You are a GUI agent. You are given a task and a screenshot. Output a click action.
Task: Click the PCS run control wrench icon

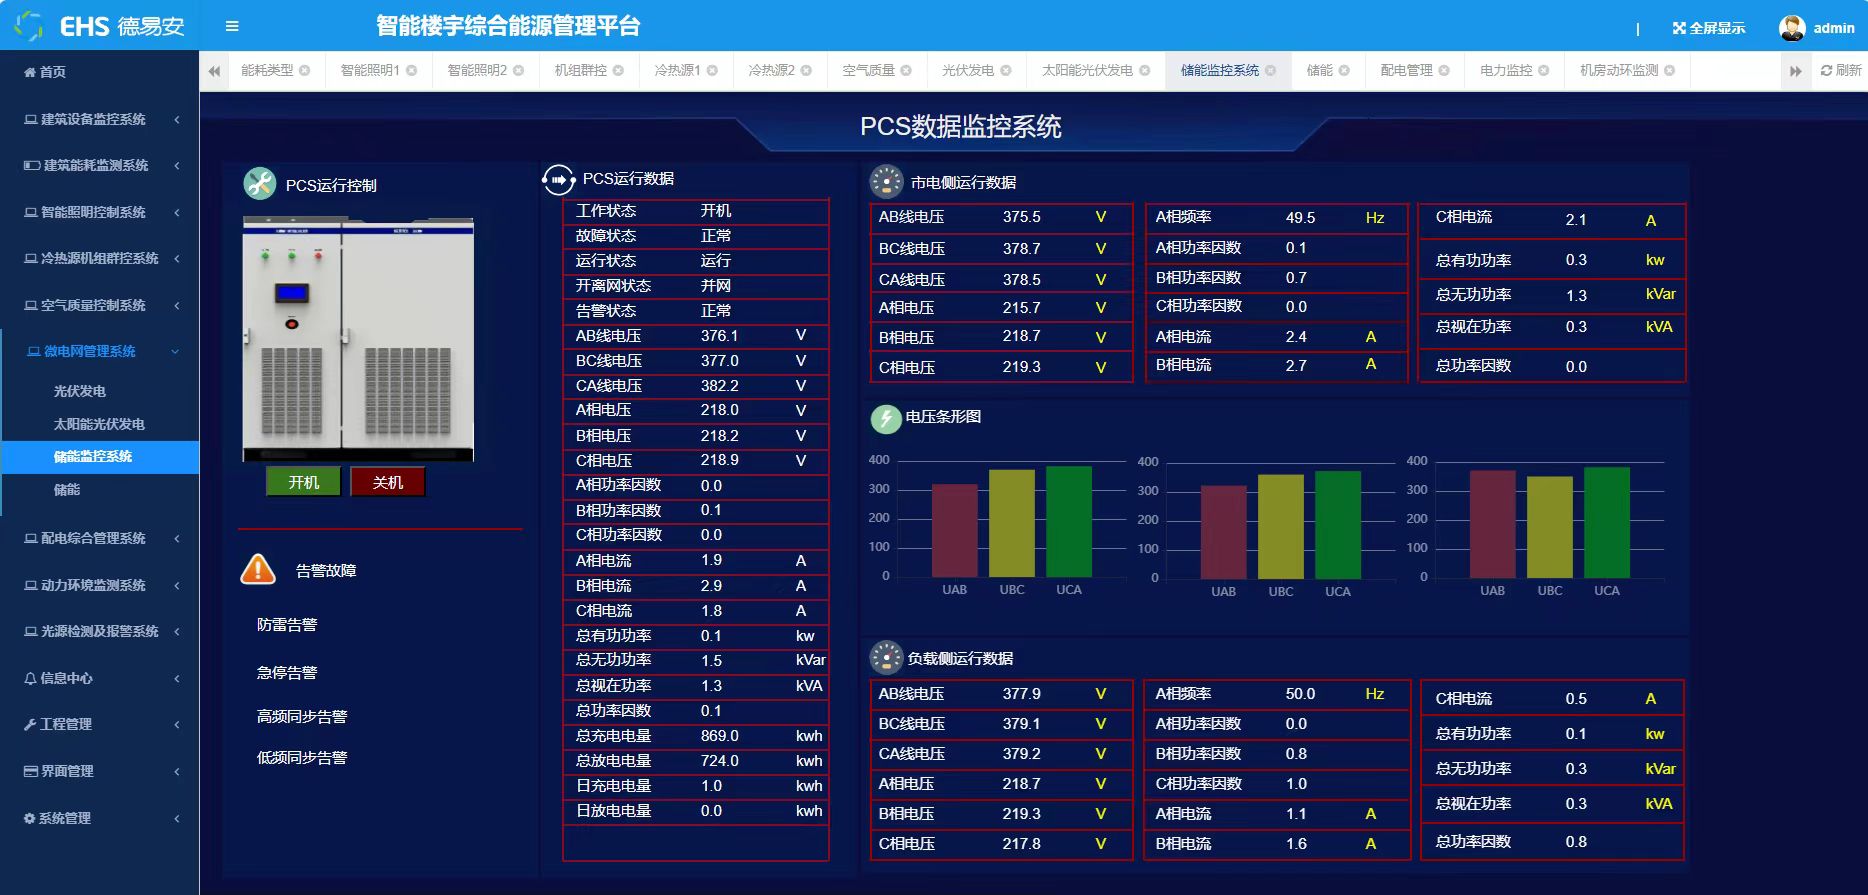coord(260,184)
